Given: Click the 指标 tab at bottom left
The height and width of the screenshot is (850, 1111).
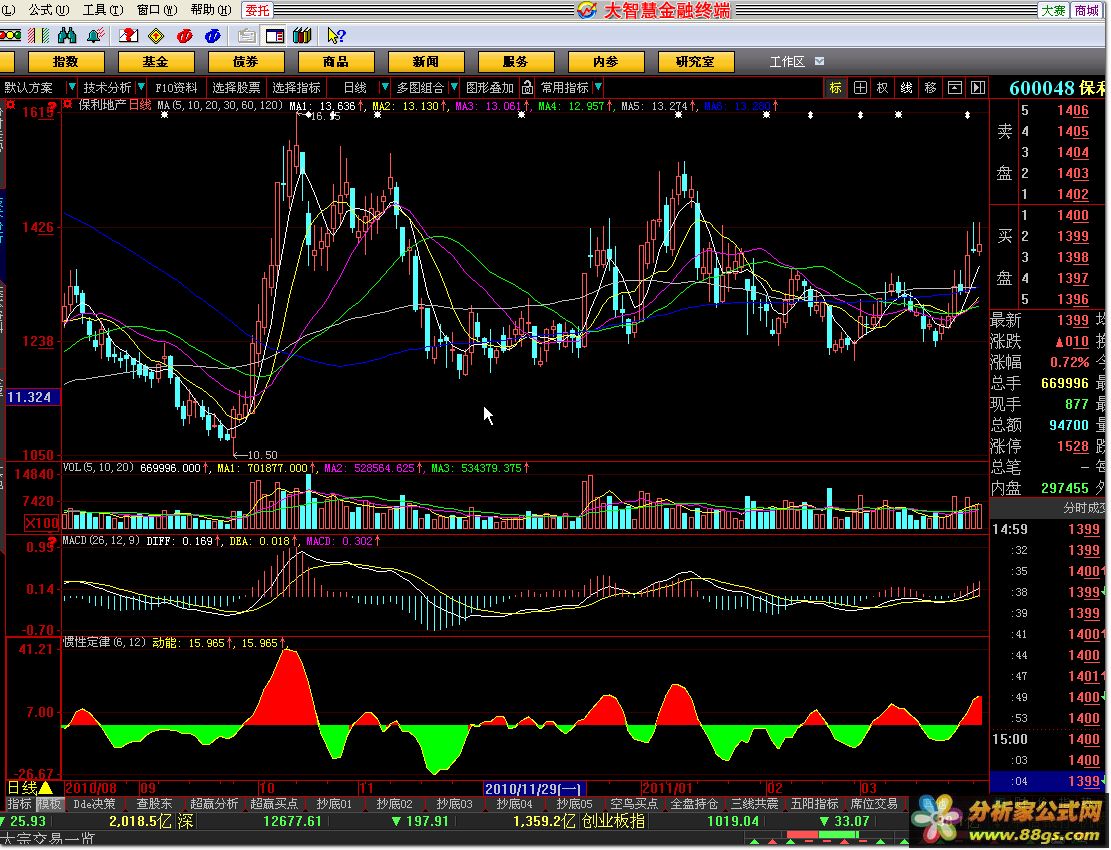Looking at the screenshot, I should [x=20, y=804].
